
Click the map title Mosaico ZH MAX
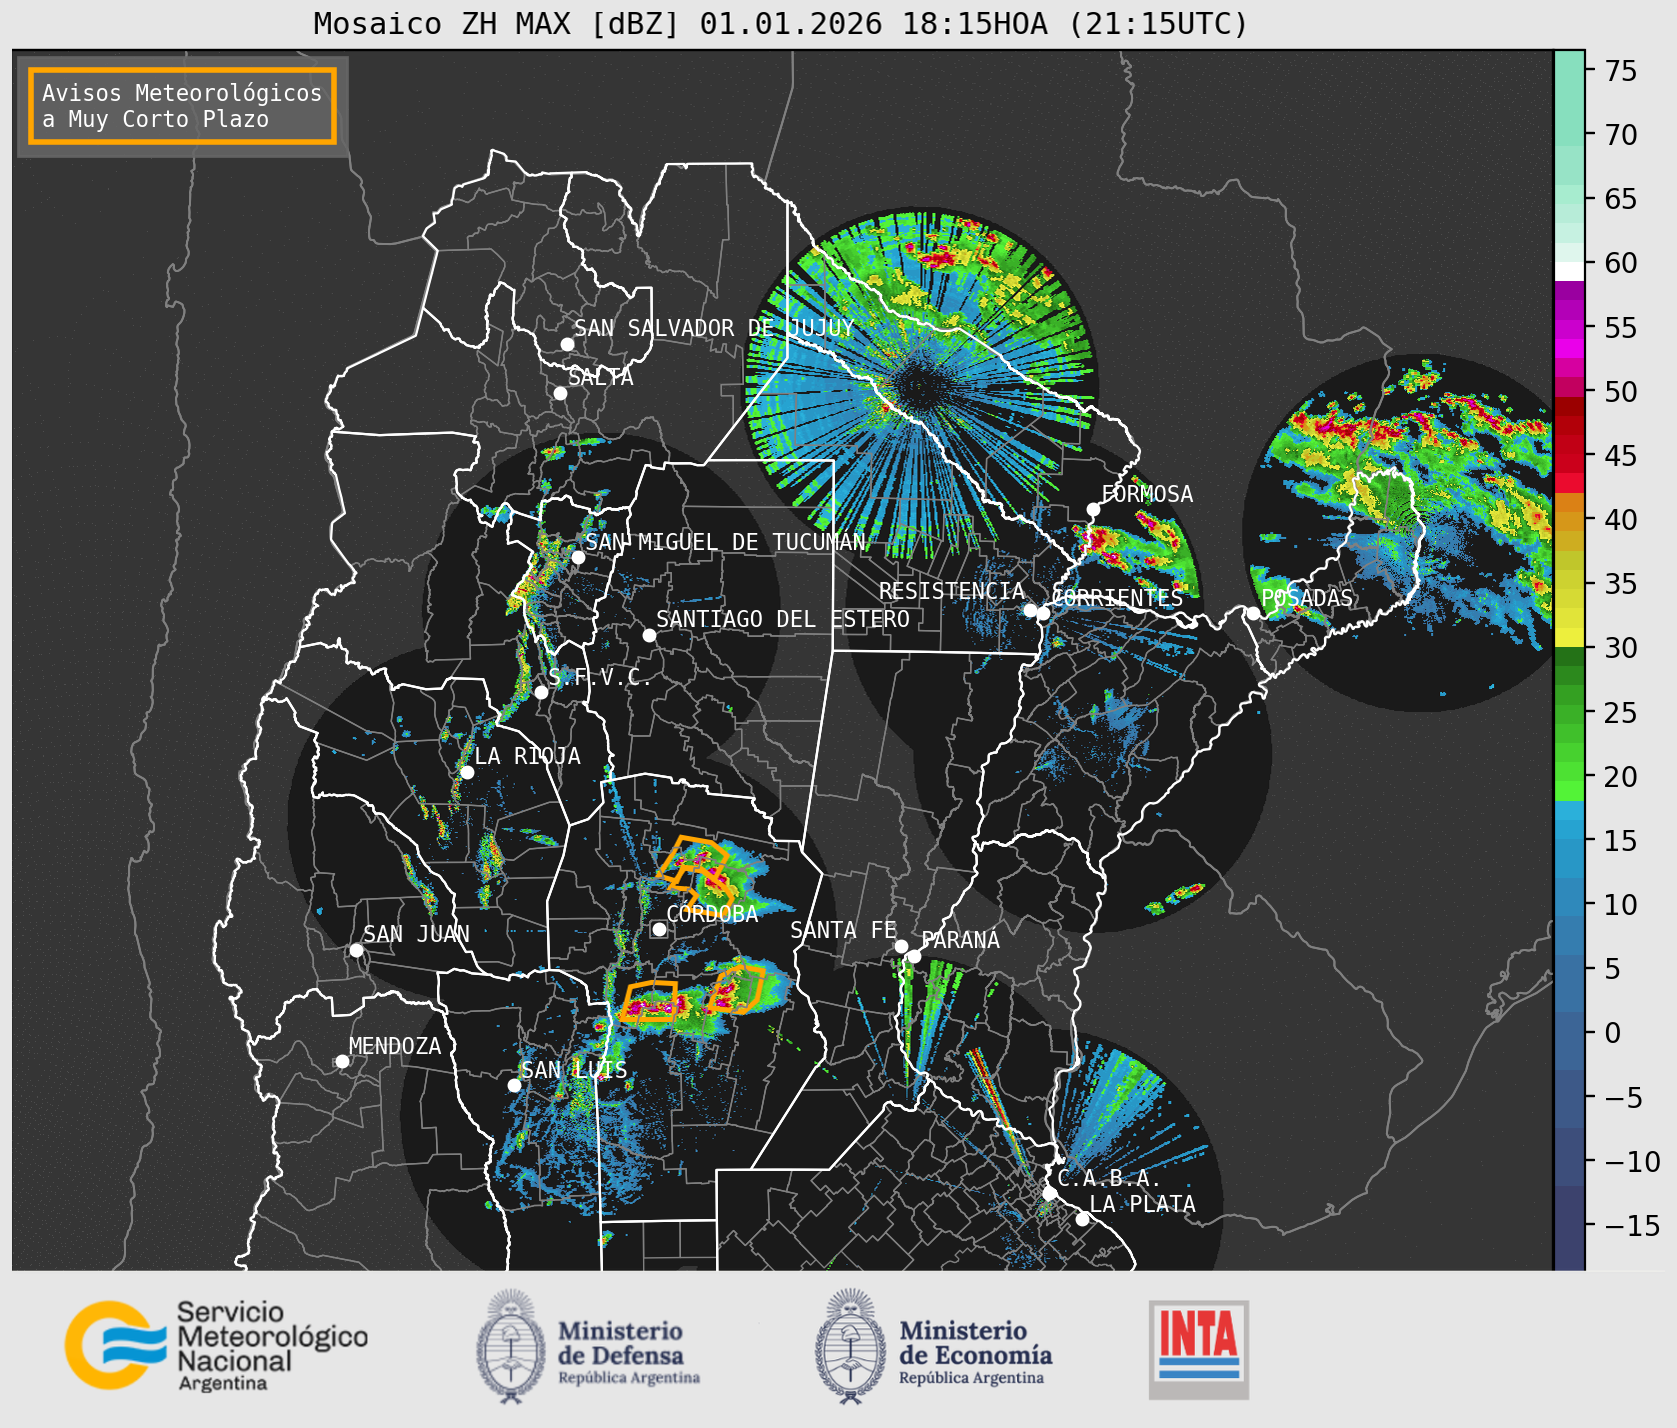(x=780, y=23)
